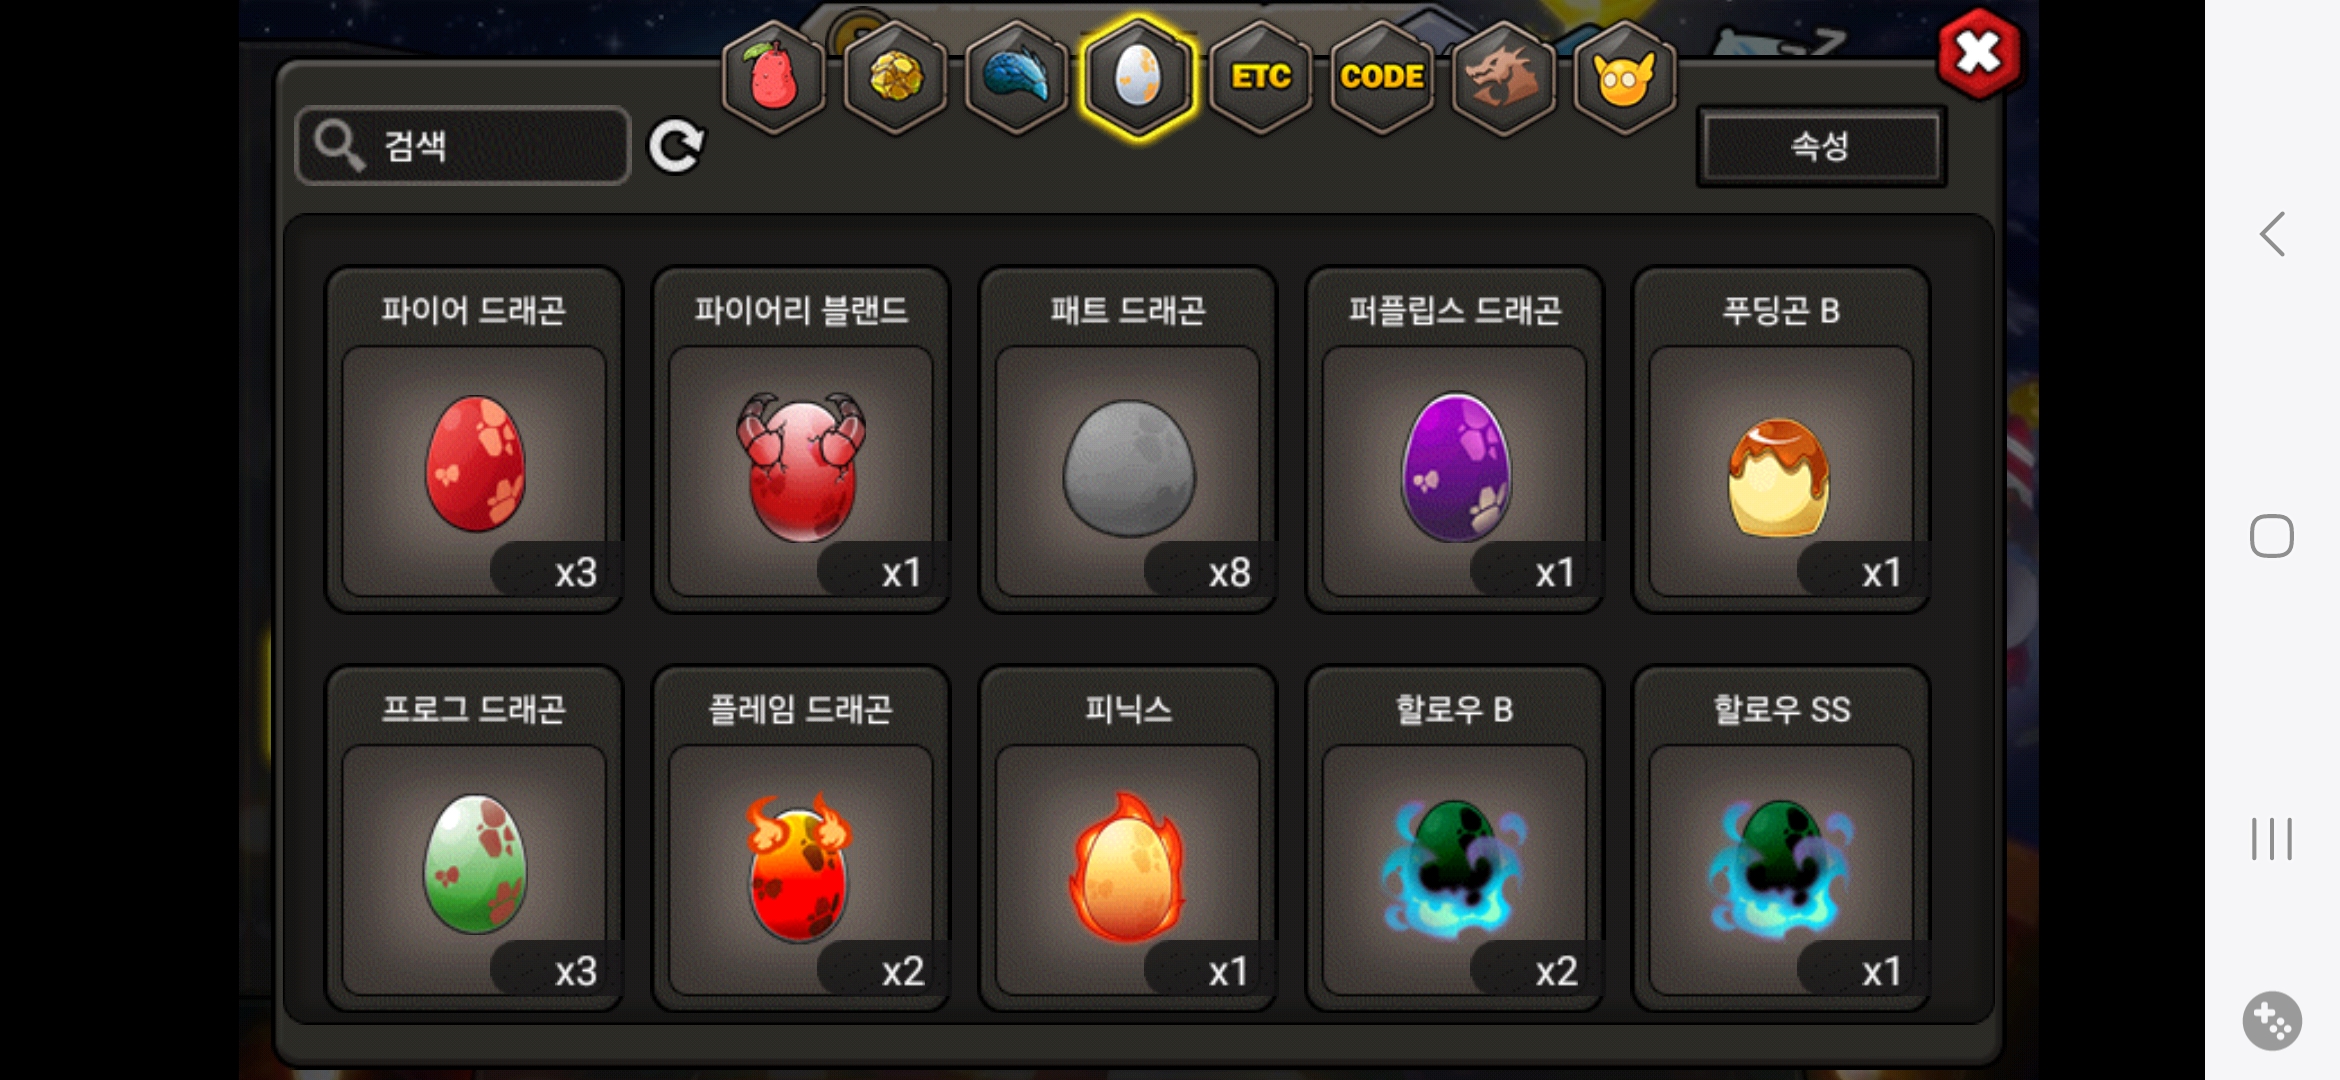
Task: Switch to the ETC tab
Action: coord(1260,77)
